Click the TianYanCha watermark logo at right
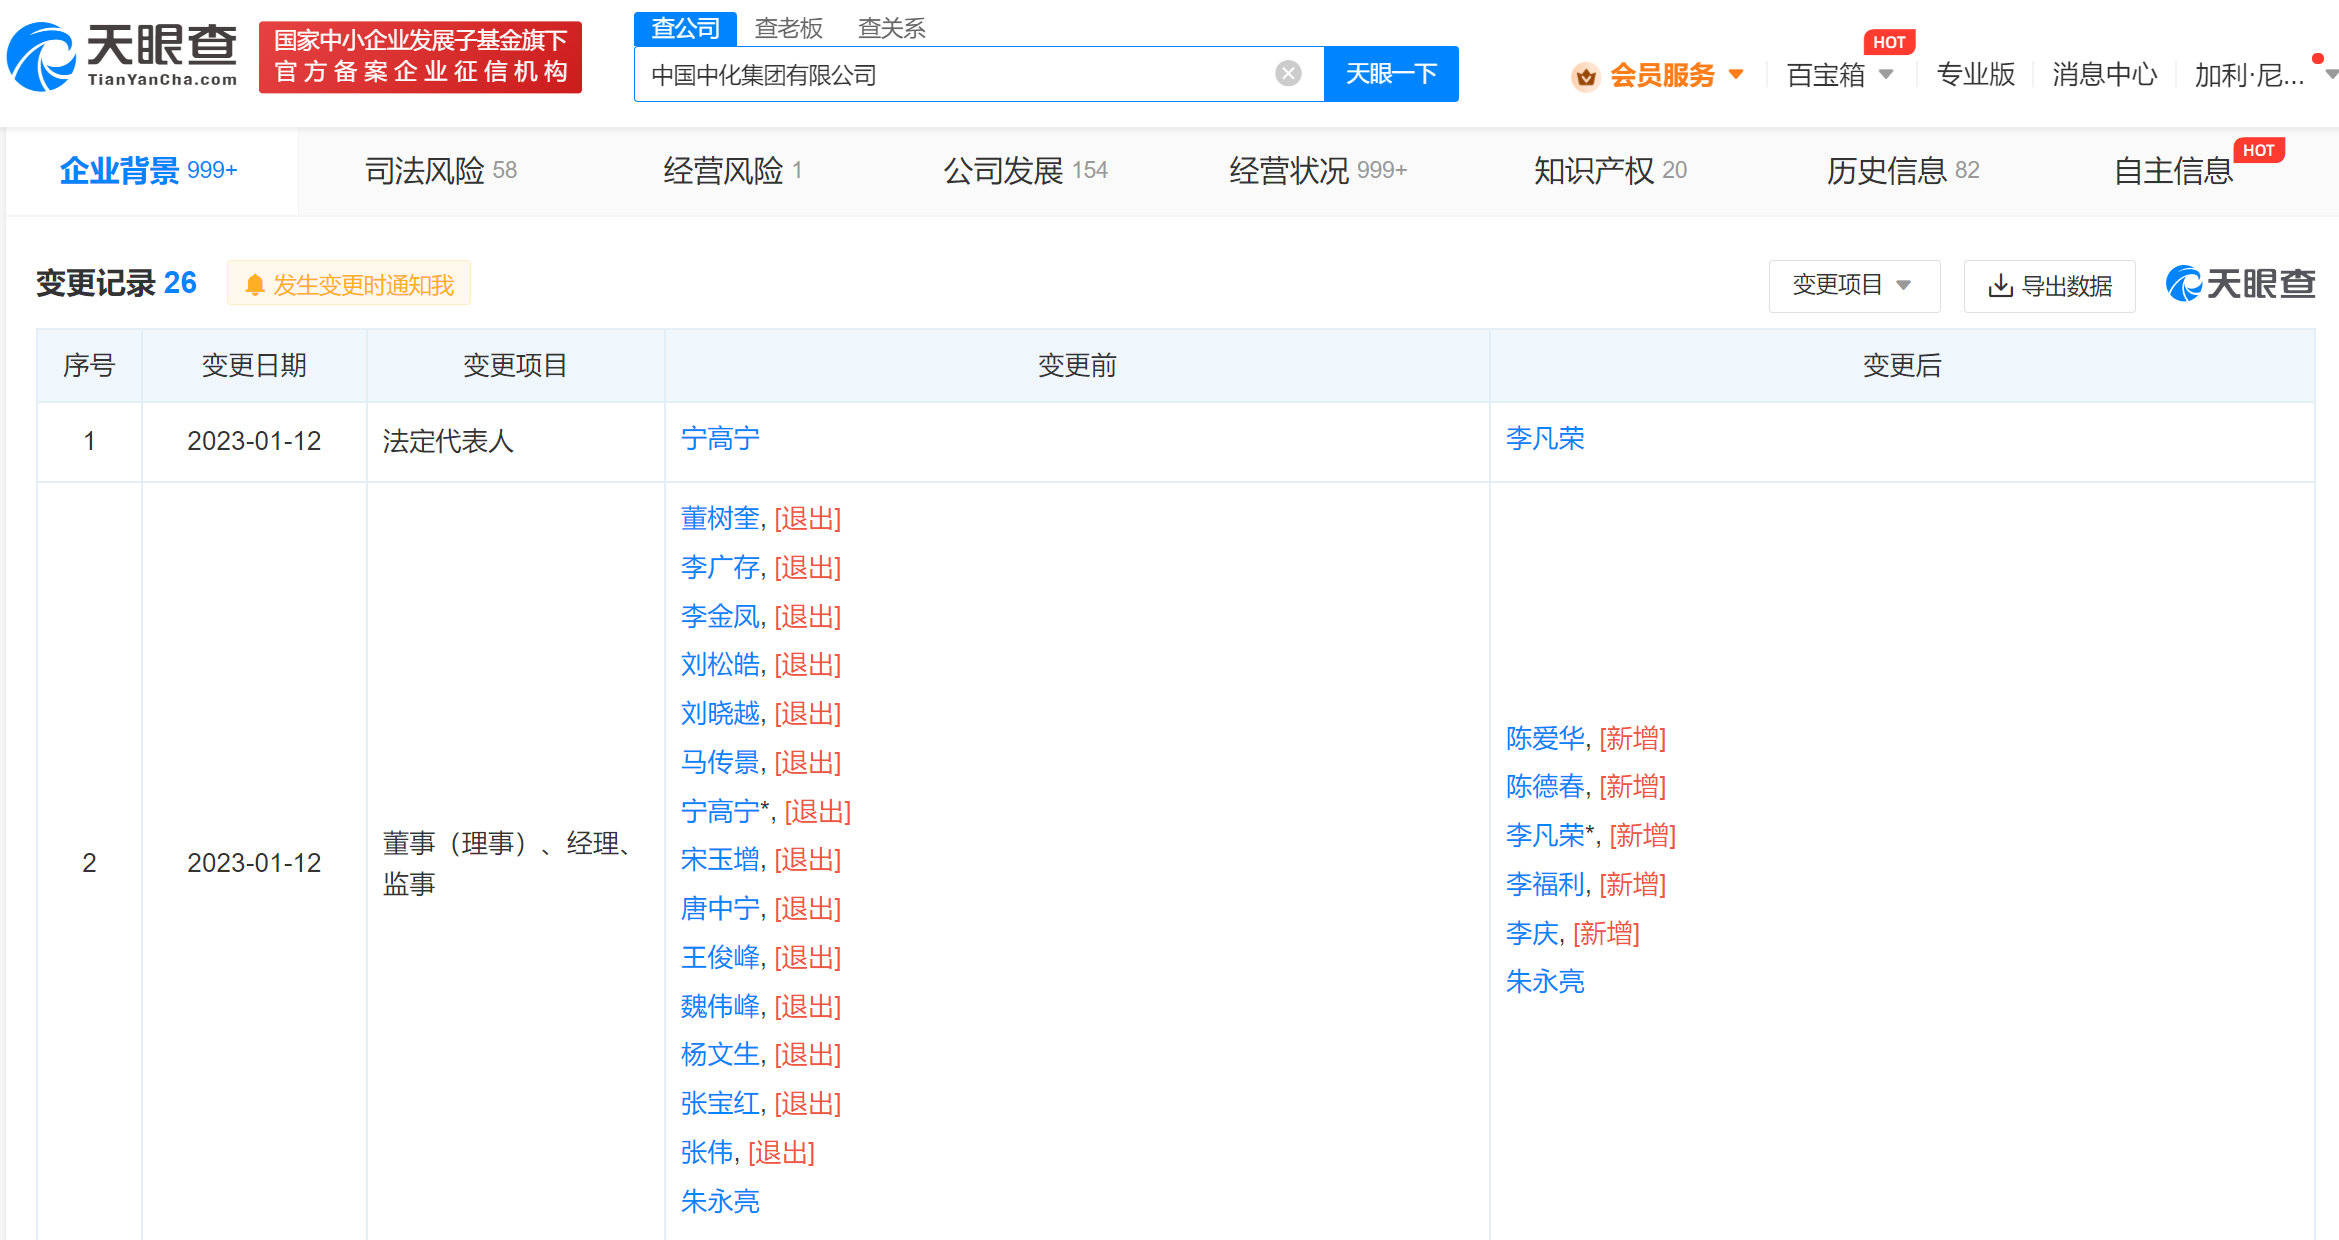 tap(2240, 284)
